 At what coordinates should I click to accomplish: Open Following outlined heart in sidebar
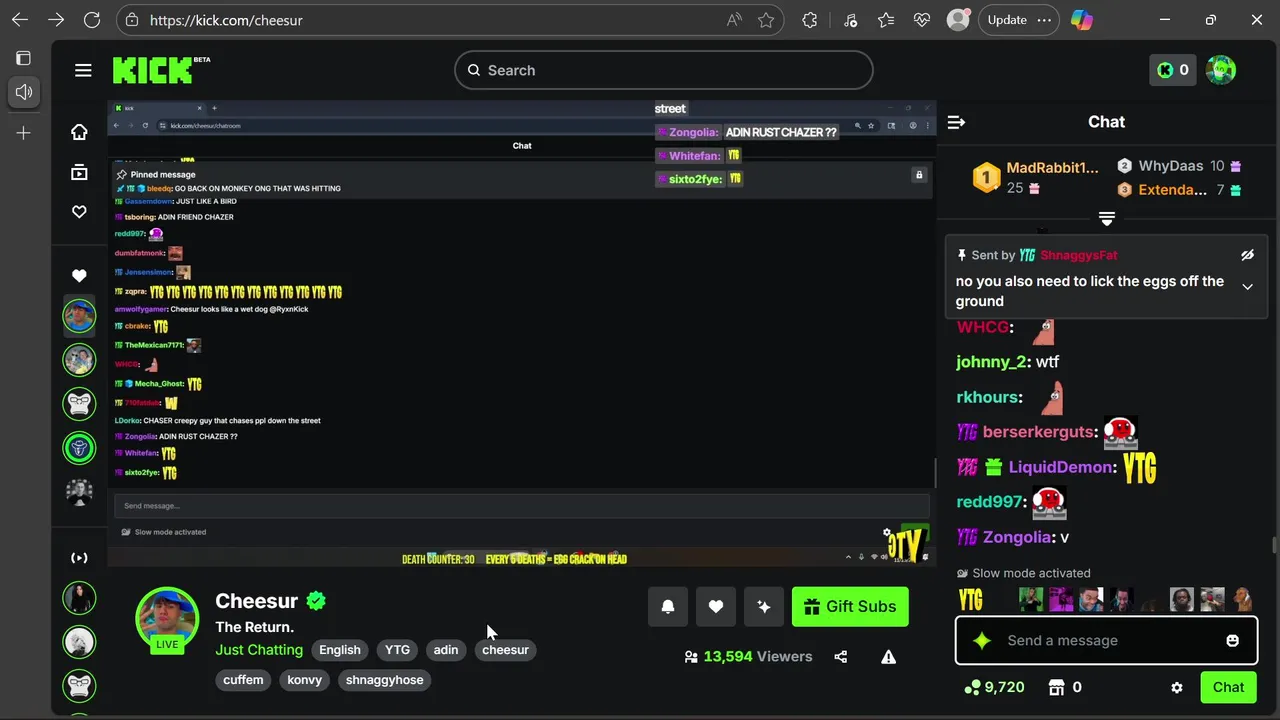point(79,212)
